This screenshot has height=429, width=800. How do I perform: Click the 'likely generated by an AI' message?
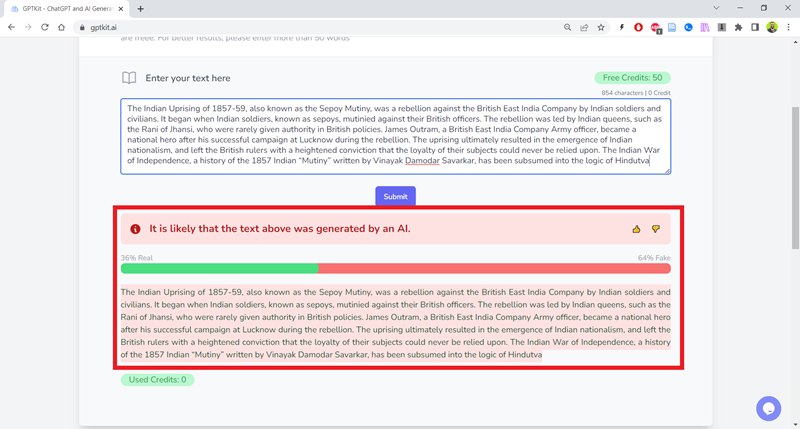tap(280, 229)
